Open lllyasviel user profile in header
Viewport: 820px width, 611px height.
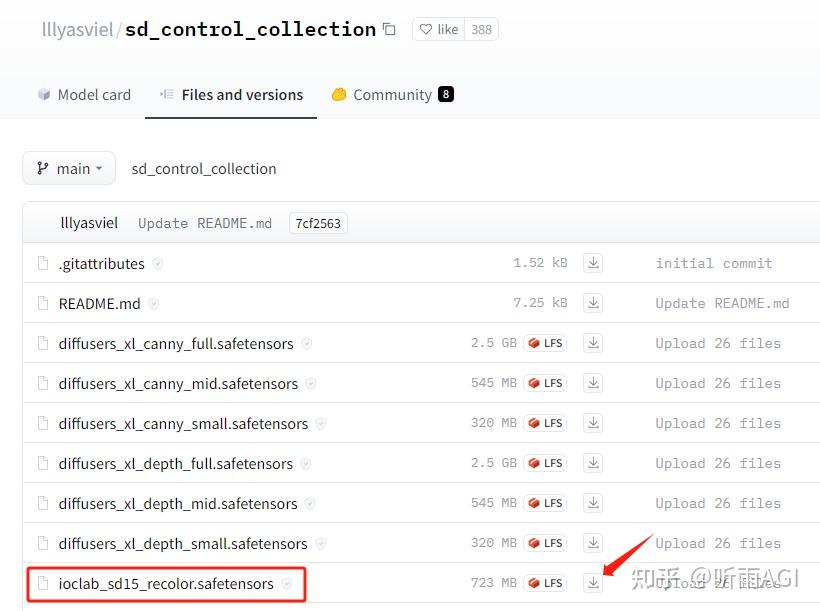pyautogui.click(x=77, y=29)
